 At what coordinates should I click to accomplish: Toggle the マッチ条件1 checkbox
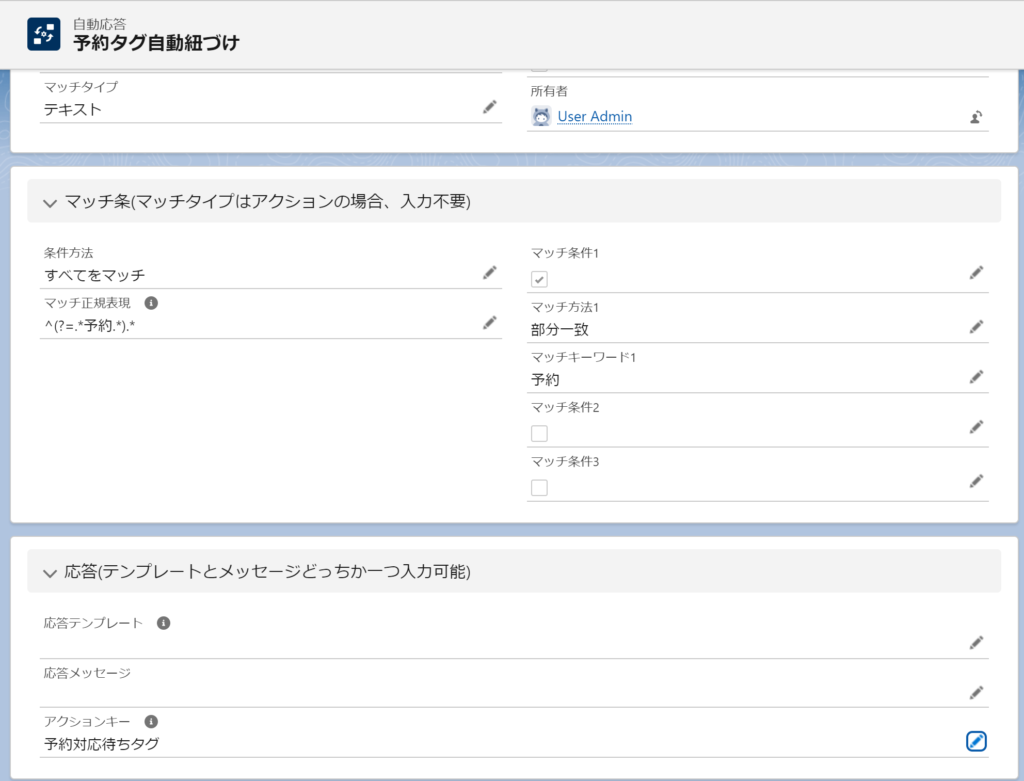[539, 279]
